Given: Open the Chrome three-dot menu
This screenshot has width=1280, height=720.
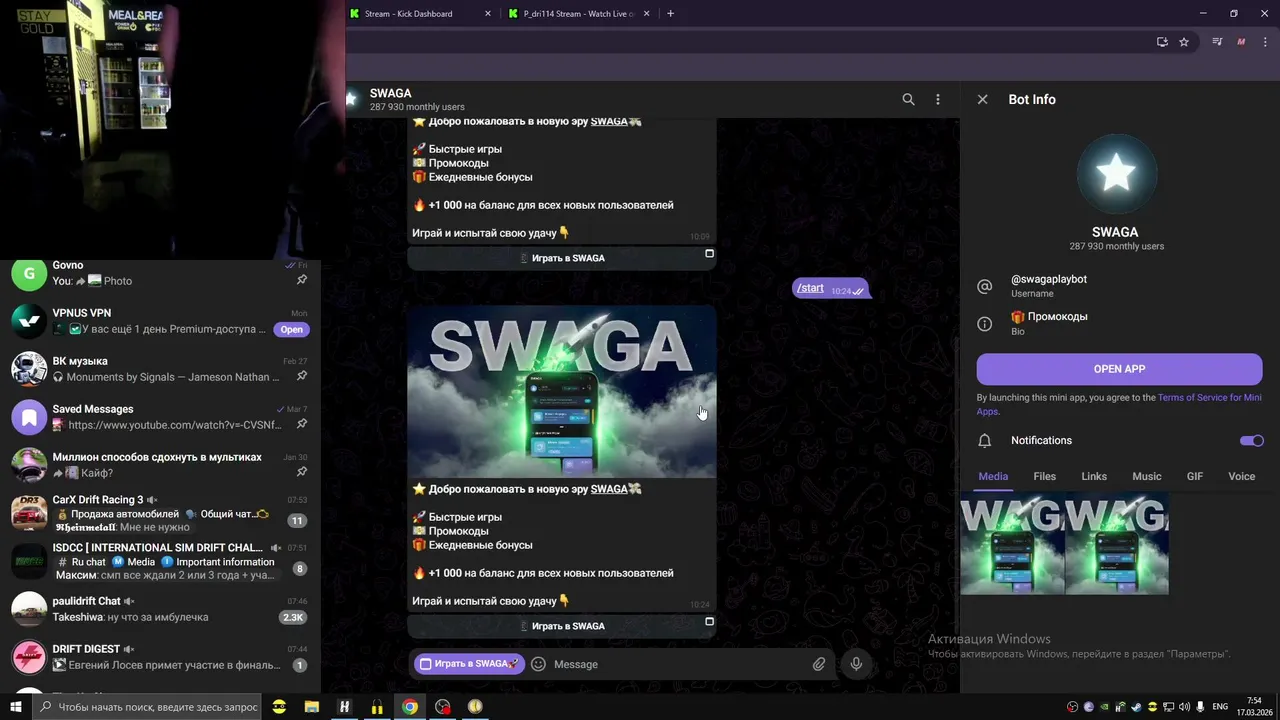Looking at the screenshot, I should click(x=1266, y=42).
